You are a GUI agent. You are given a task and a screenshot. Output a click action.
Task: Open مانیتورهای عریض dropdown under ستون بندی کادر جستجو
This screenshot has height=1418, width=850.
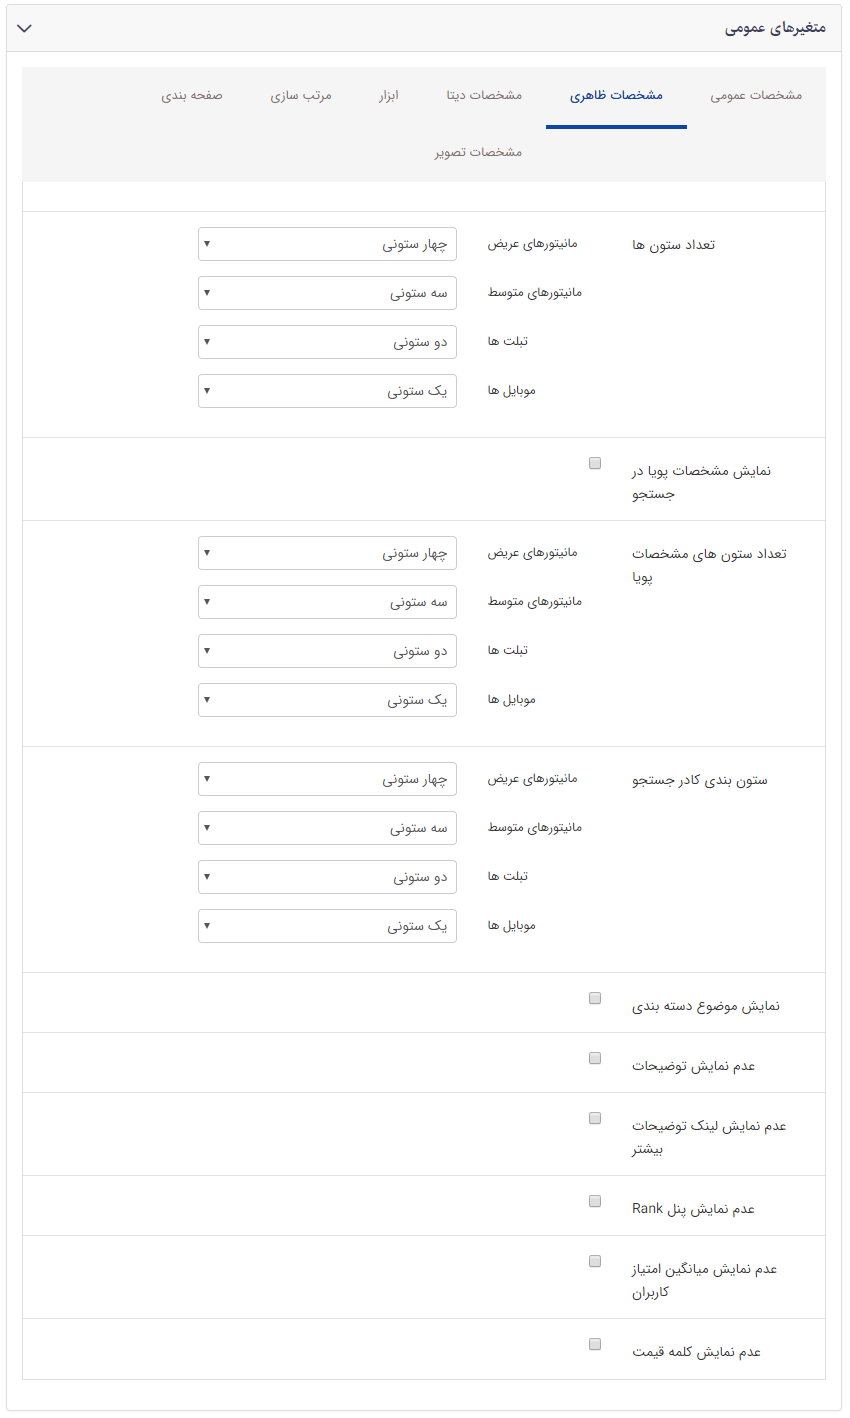pos(328,778)
